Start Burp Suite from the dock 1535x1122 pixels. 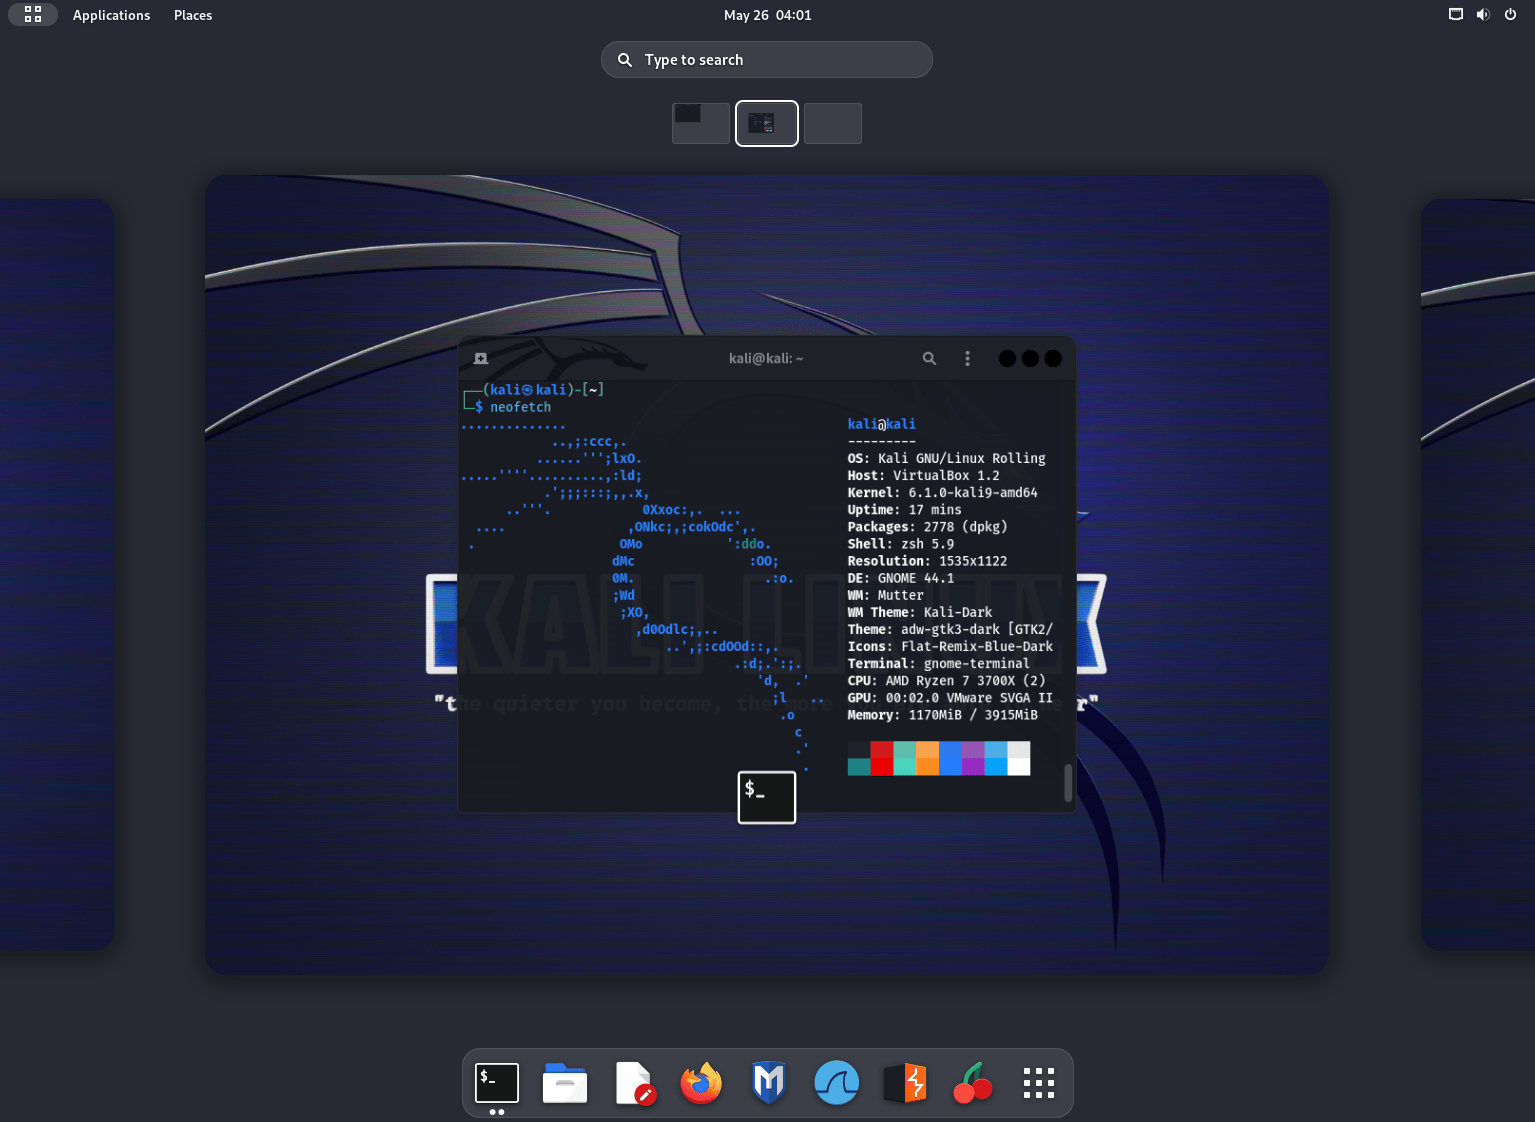tap(904, 1082)
